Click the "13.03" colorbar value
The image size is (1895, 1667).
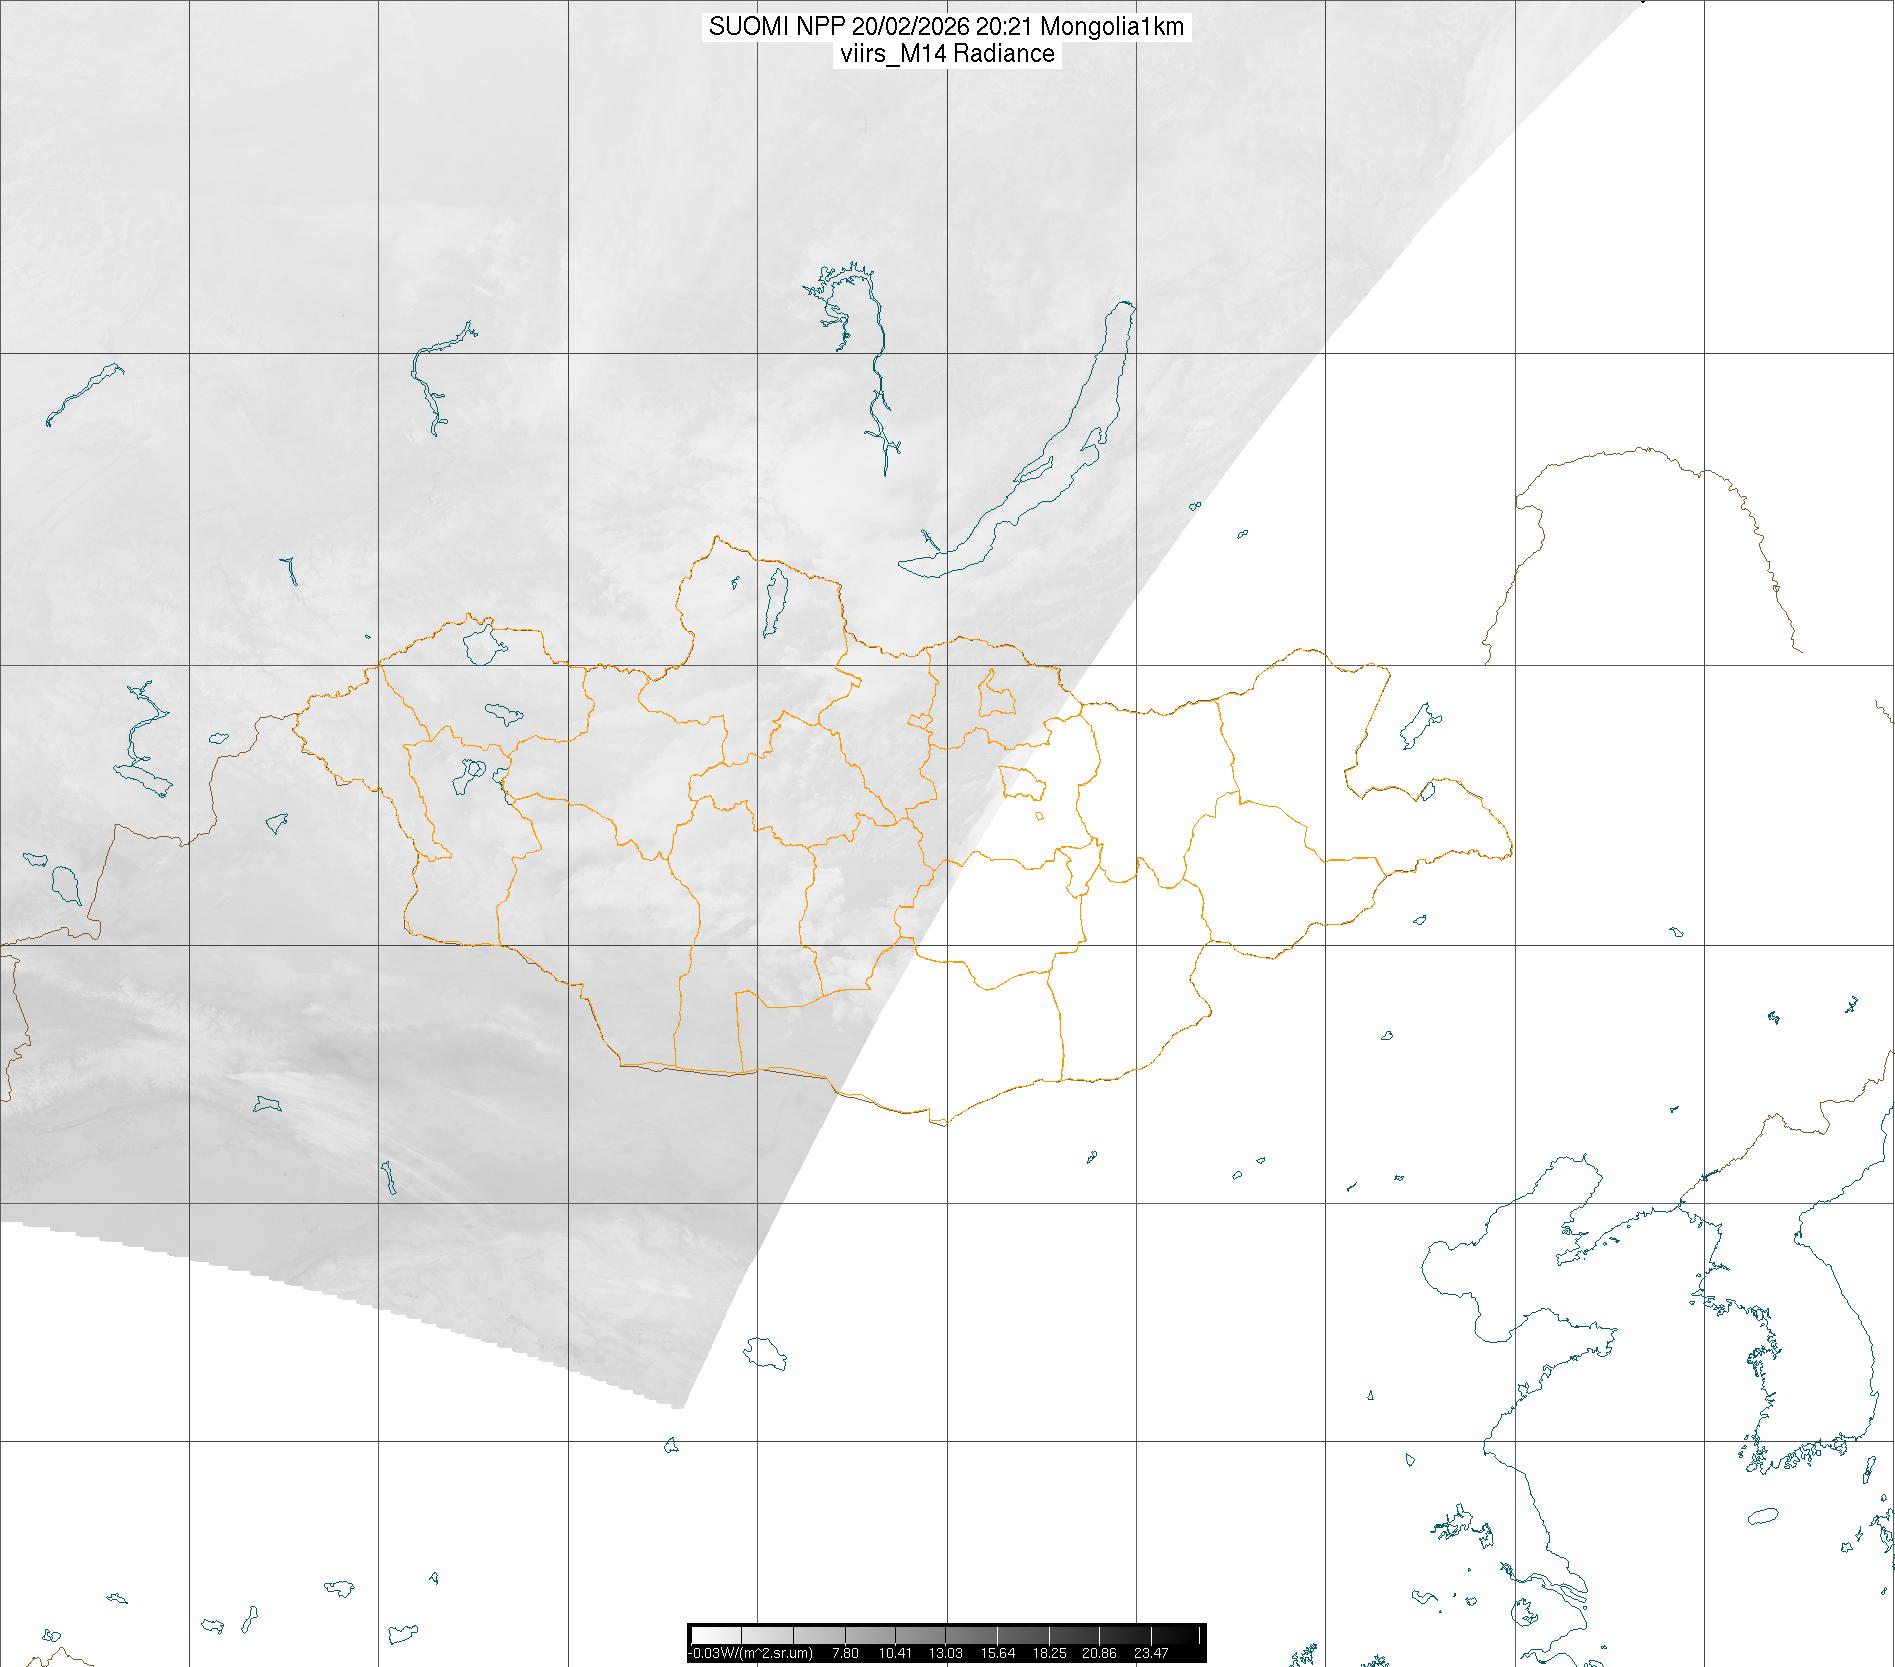tap(946, 1653)
